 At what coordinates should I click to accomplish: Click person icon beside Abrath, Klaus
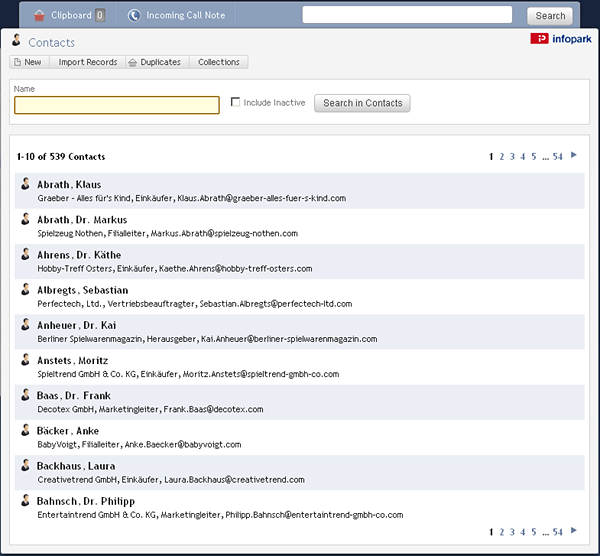point(25,184)
